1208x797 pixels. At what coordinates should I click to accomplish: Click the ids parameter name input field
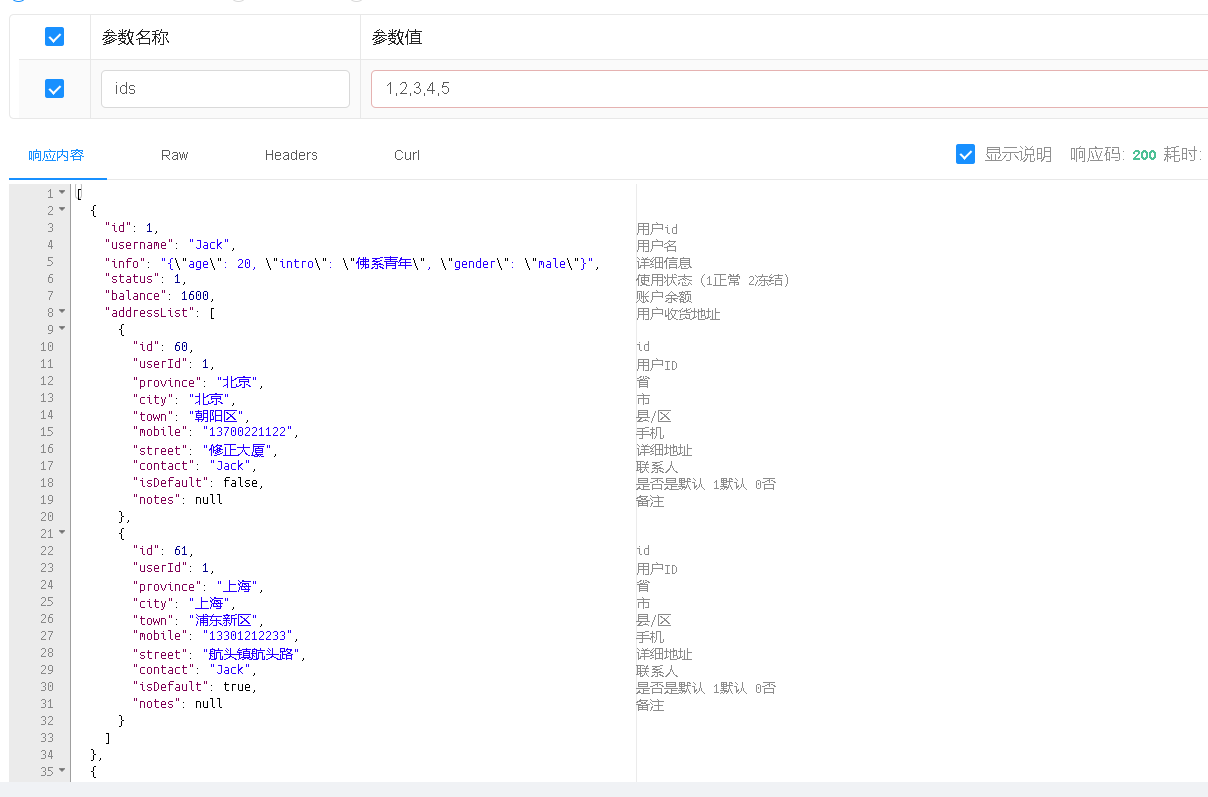(224, 88)
